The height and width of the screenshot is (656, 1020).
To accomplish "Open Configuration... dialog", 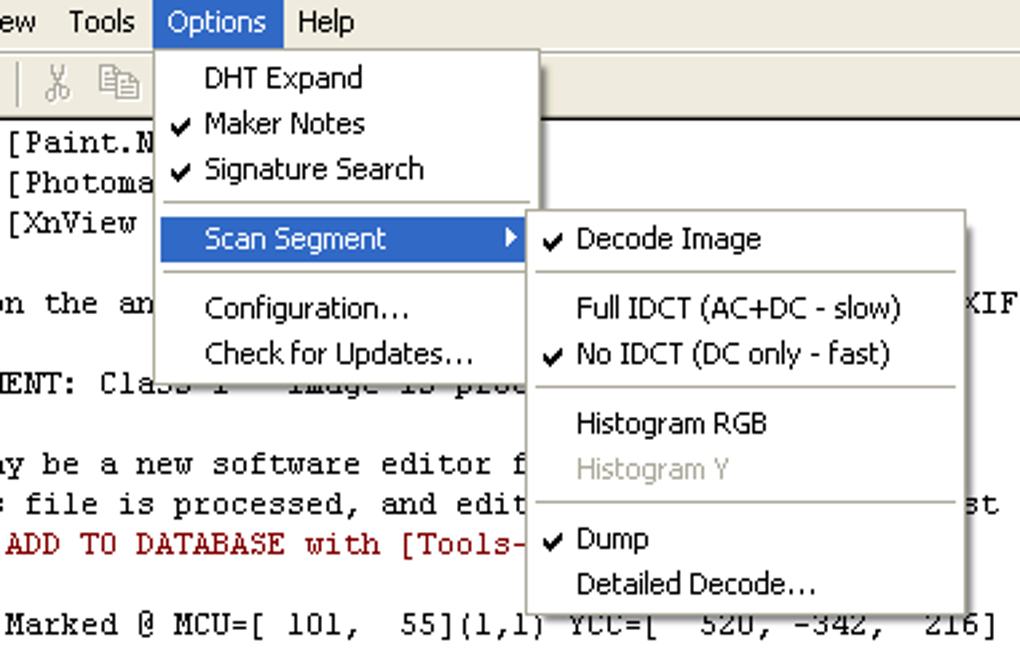I will [306, 308].
